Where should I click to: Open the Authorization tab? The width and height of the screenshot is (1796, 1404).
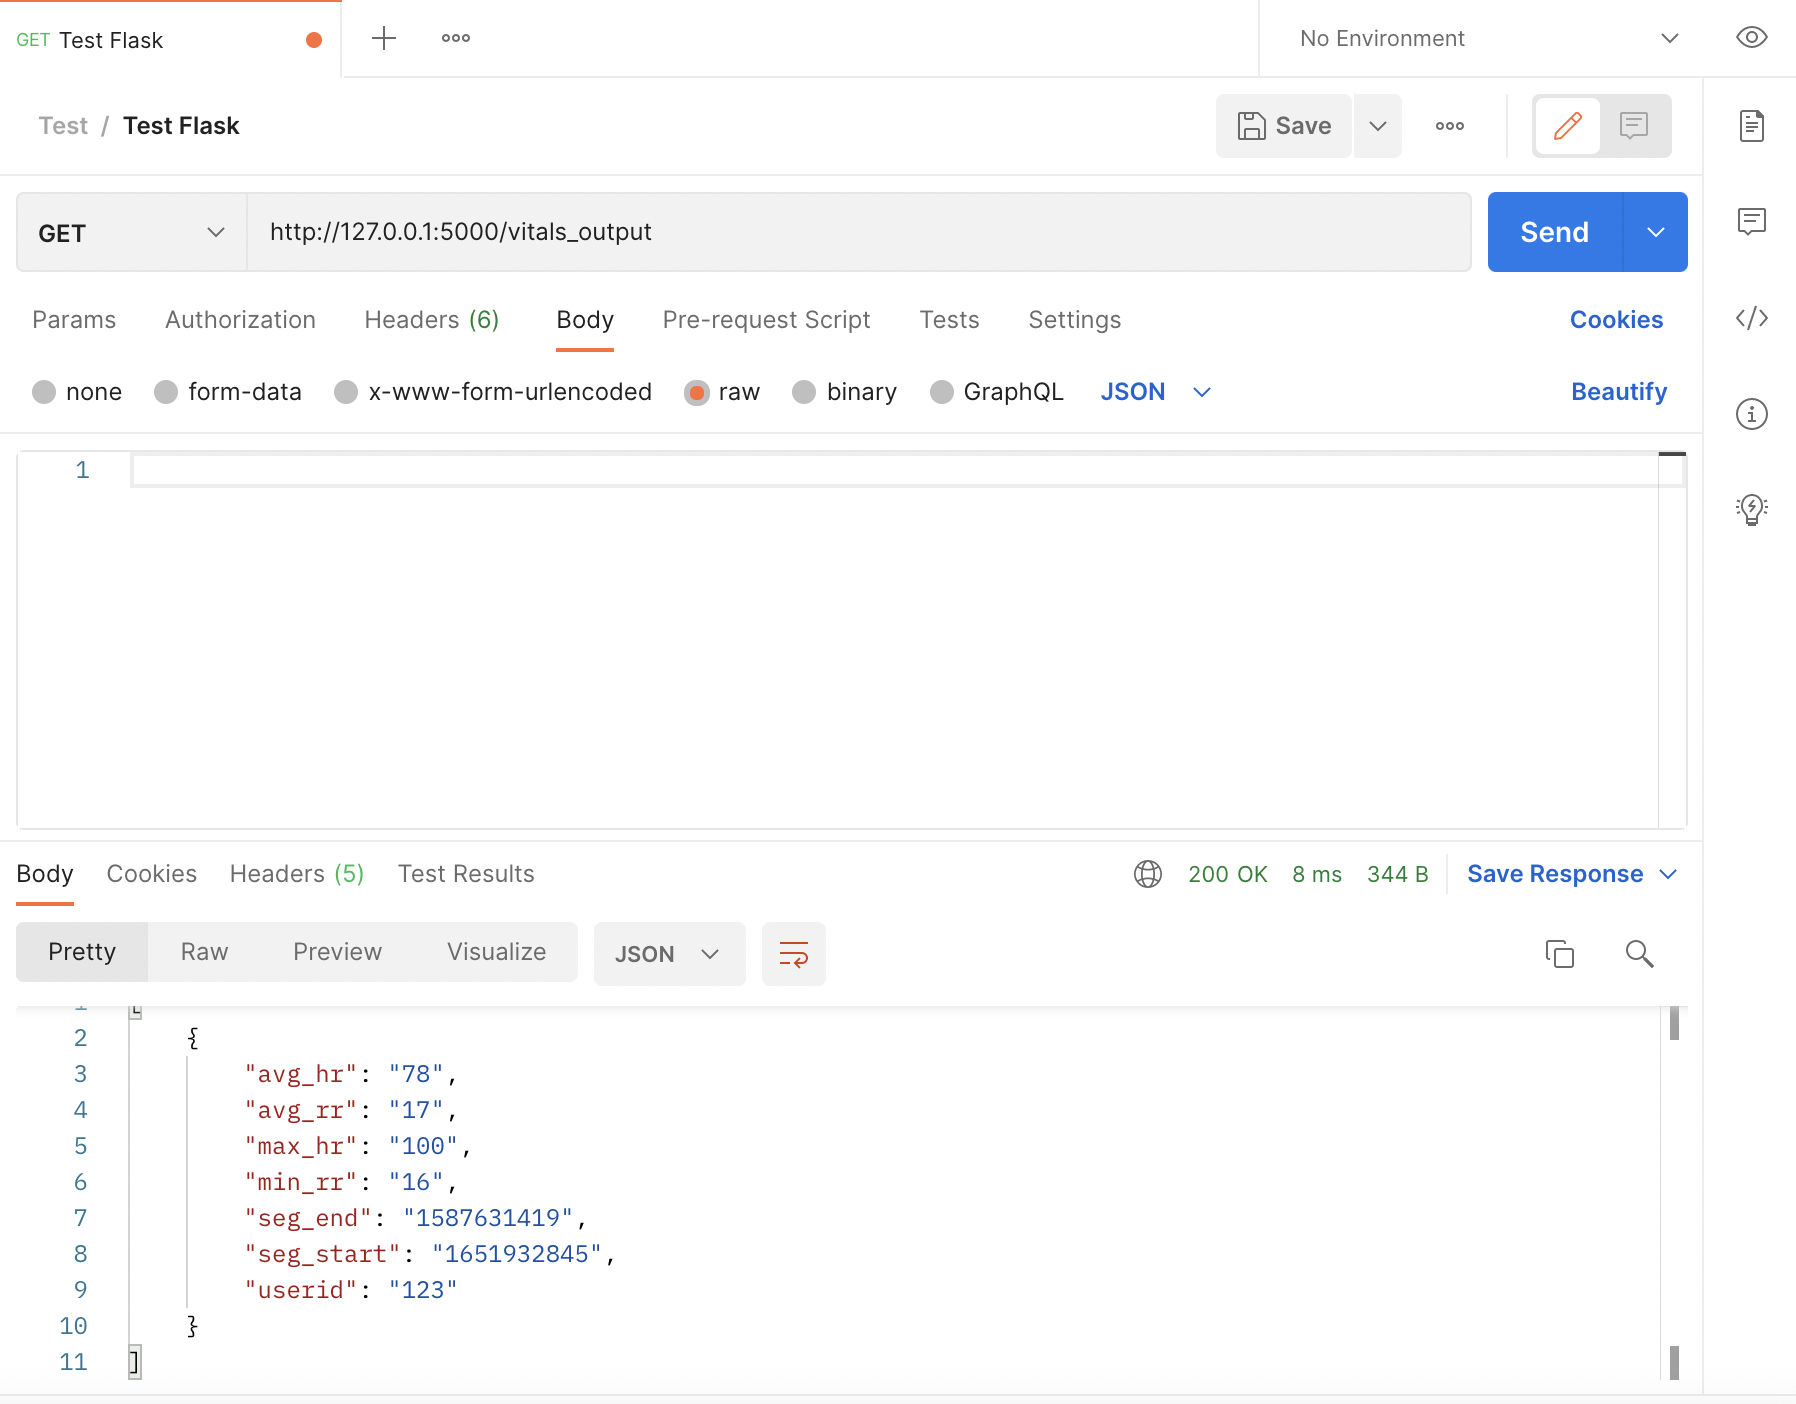[x=240, y=320]
